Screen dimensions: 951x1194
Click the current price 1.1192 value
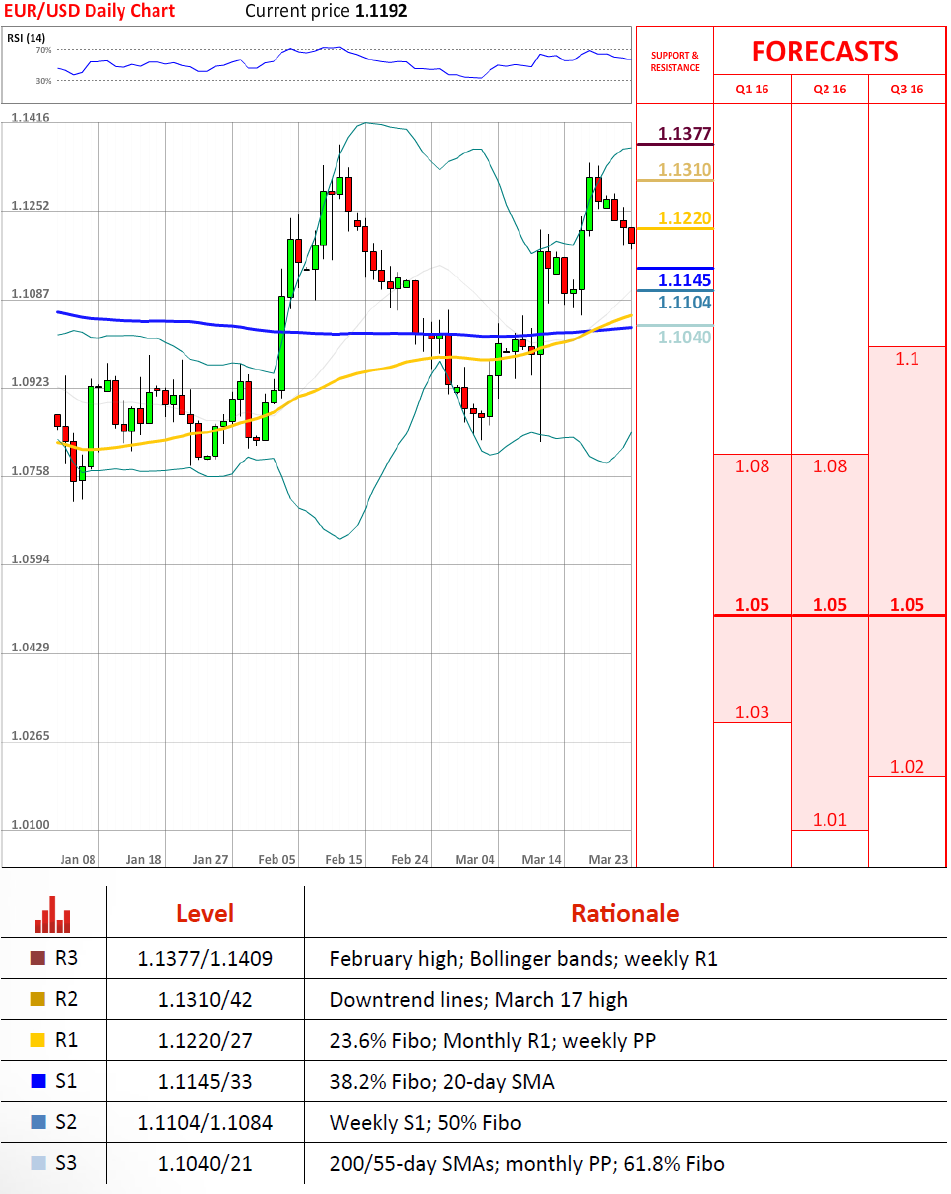click(x=381, y=11)
